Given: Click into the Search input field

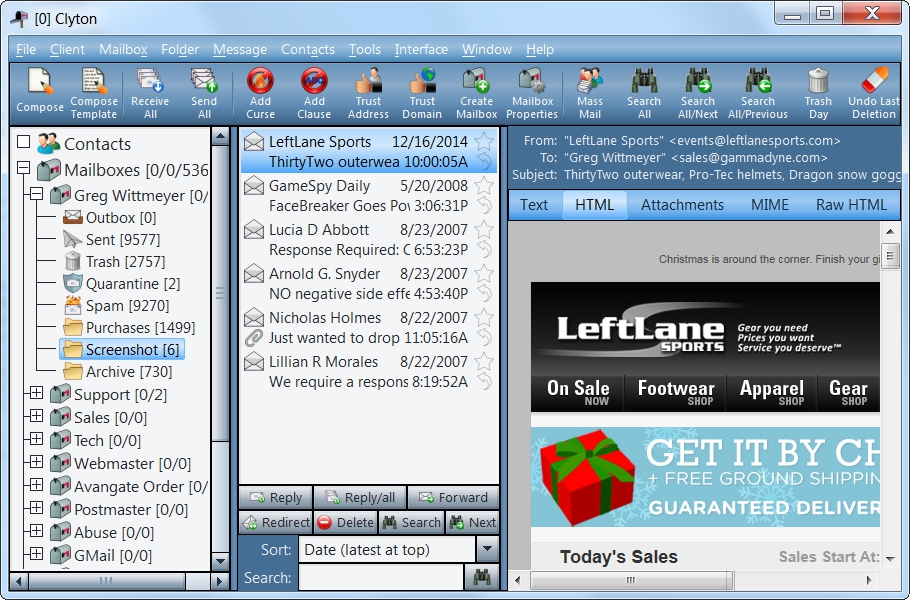Looking at the screenshot, I should [381, 577].
